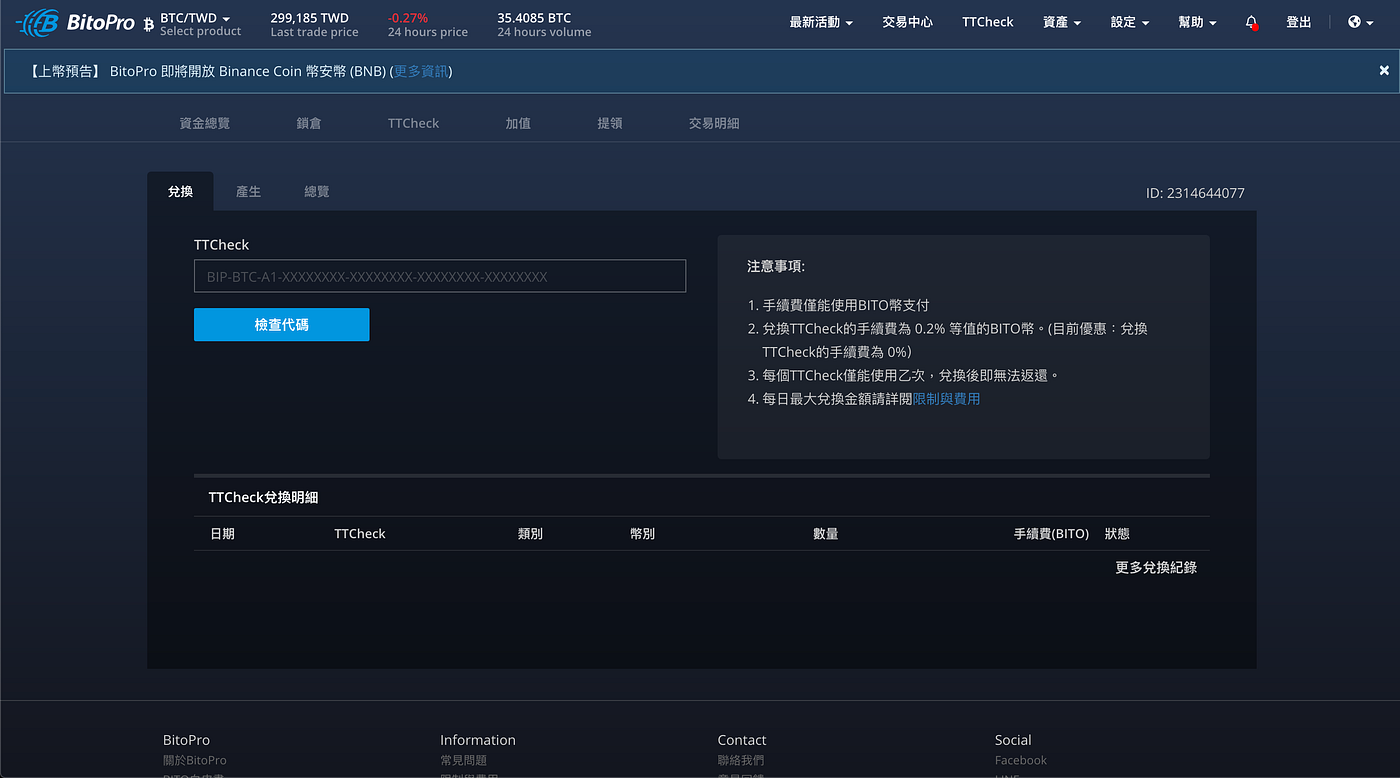Open 常見問題 footer link
Screen dimensions: 1400x778
464,760
